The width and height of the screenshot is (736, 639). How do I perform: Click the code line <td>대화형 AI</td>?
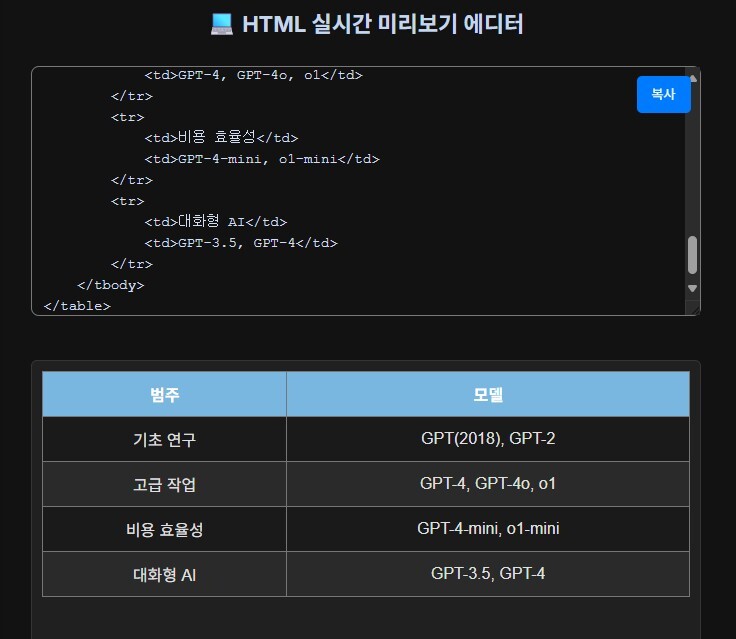coord(215,222)
